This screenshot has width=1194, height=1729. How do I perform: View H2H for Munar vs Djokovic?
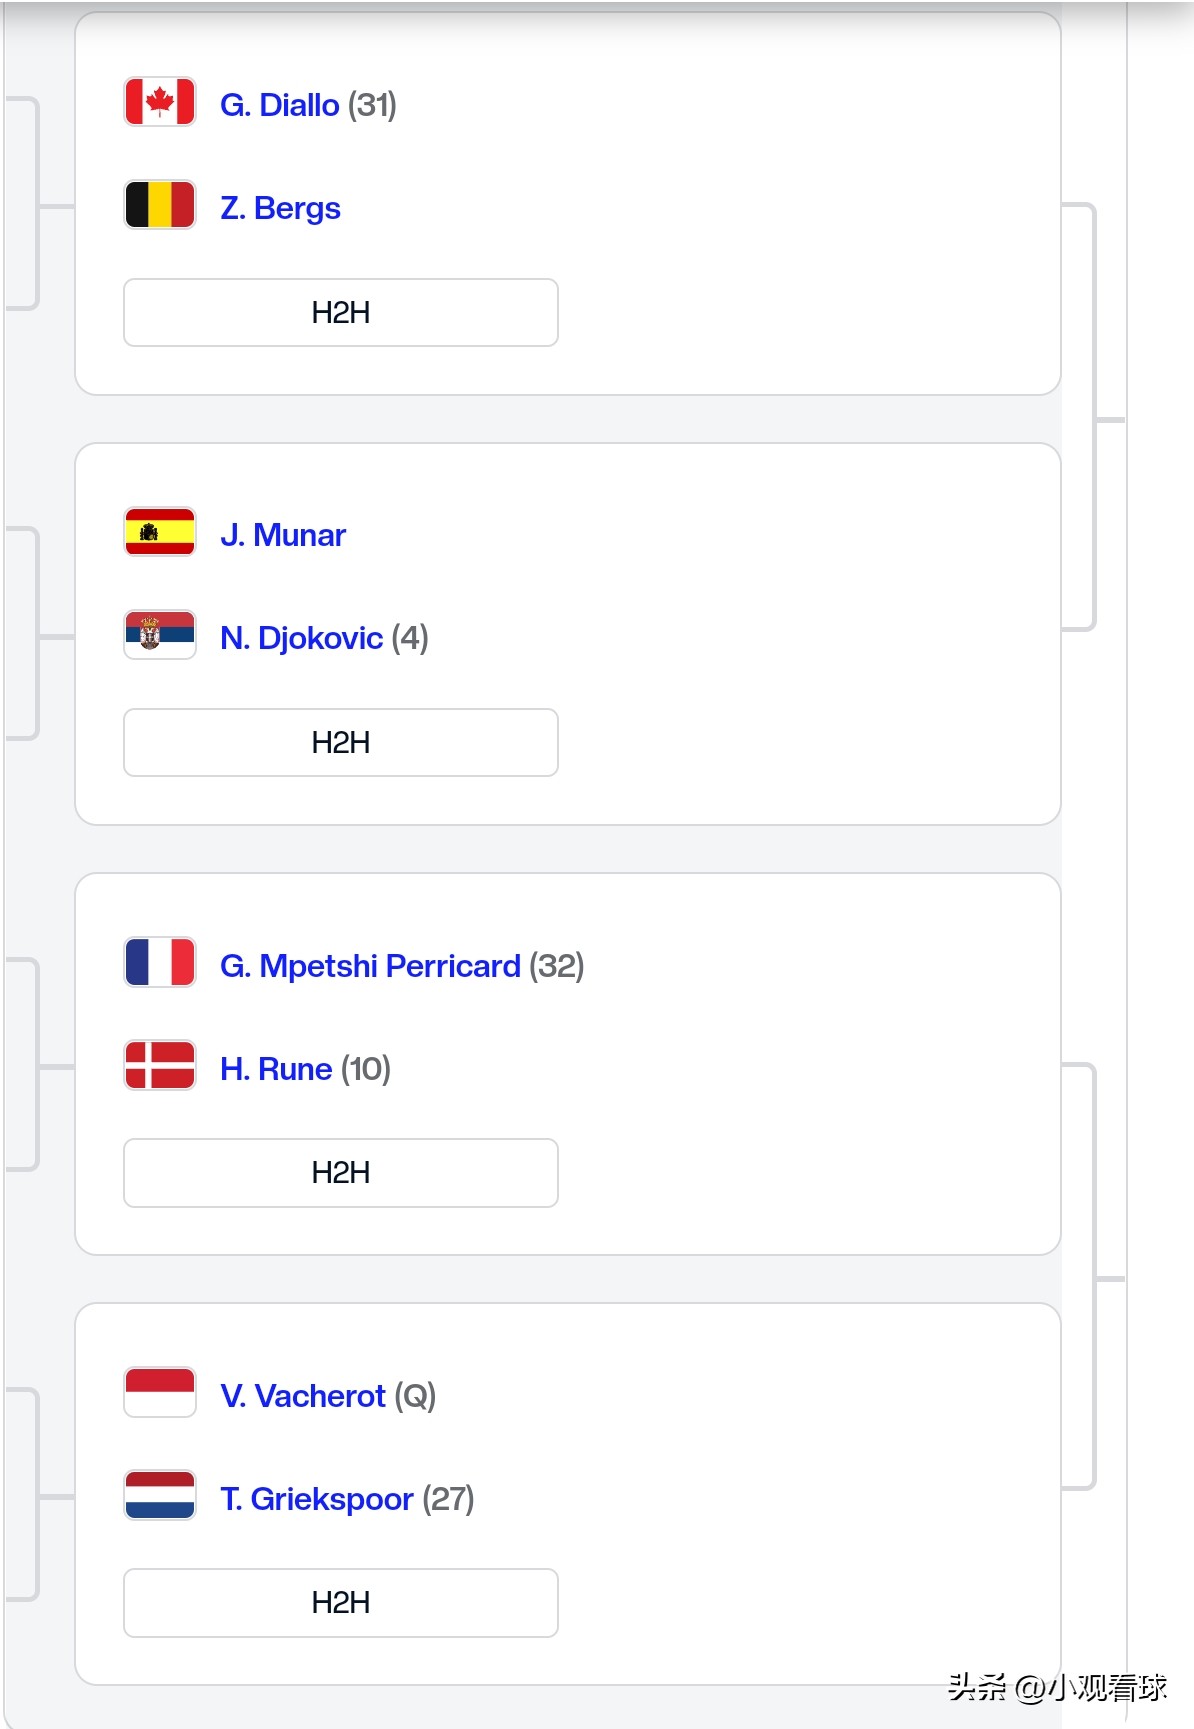click(x=341, y=743)
